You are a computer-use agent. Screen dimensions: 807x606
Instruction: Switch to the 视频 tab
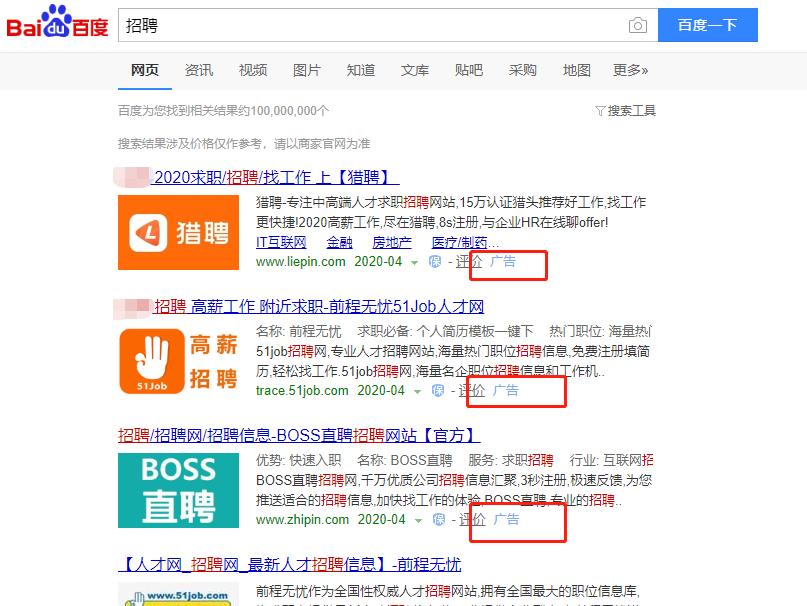point(252,70)
